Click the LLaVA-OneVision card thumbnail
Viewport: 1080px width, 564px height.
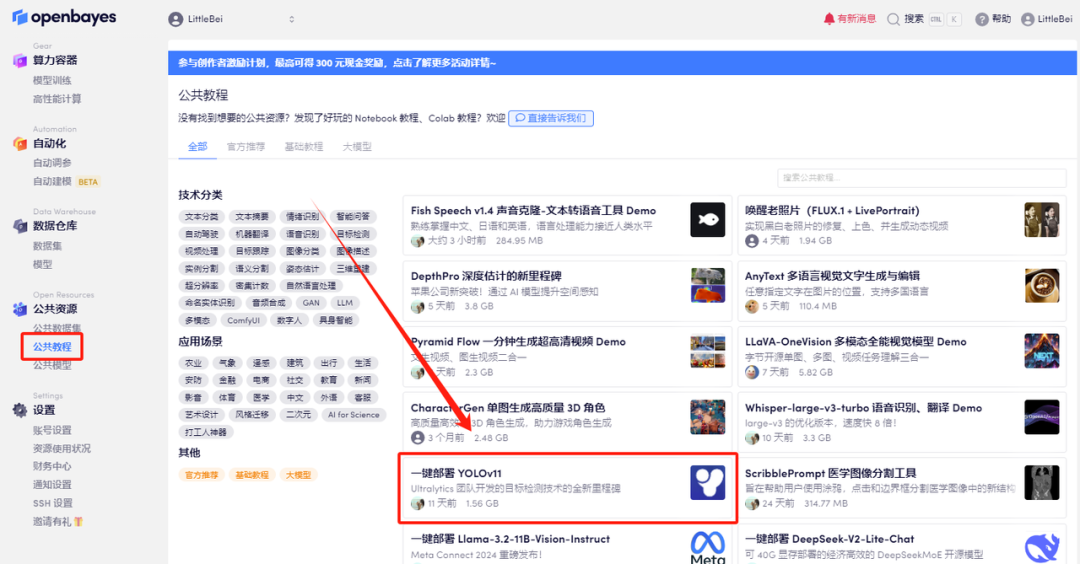tap(1041, 351)
